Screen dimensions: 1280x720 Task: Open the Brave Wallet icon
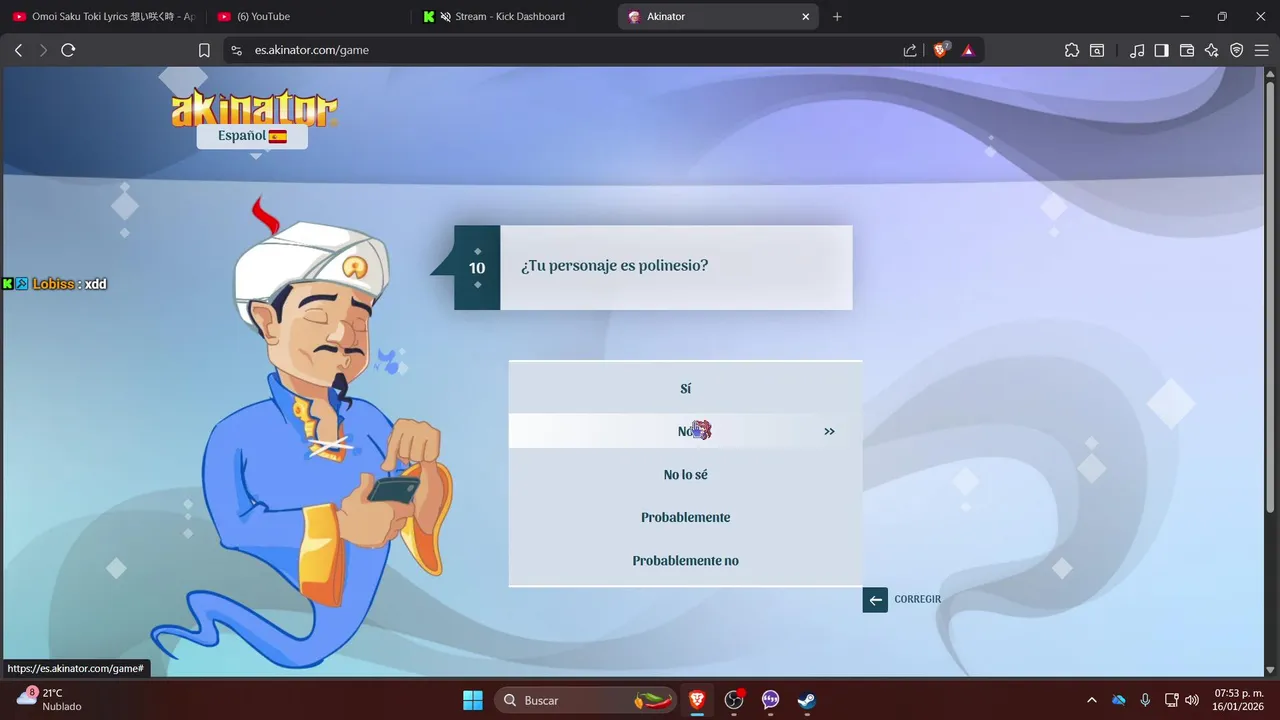(1187, 50)
